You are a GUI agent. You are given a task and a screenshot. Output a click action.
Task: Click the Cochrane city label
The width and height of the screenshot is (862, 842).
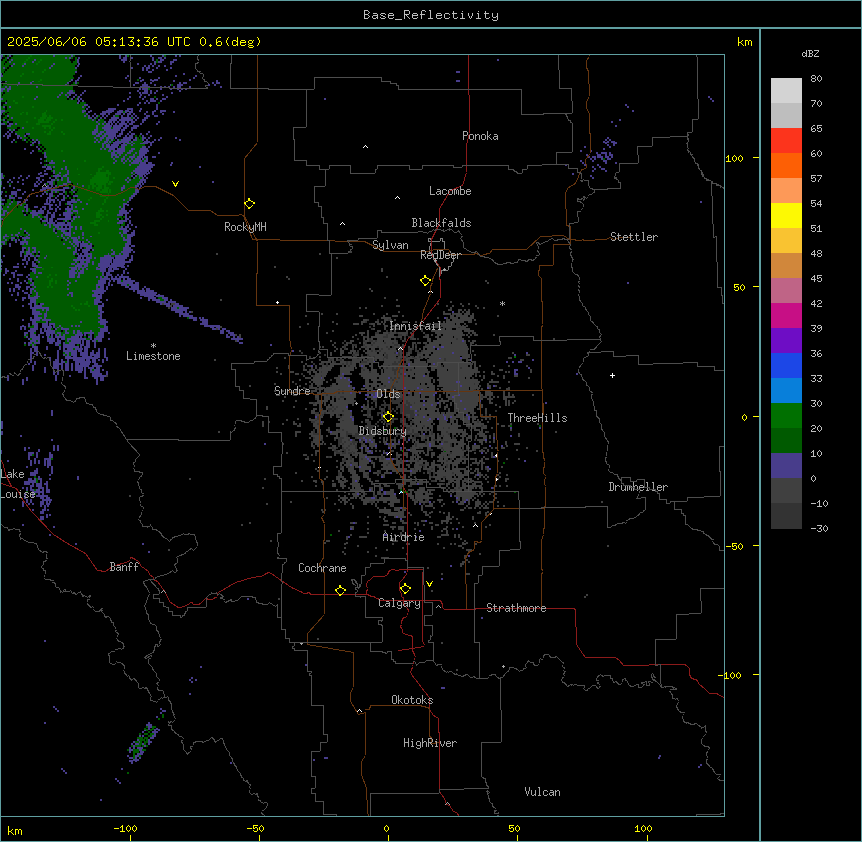pos(322,568)
